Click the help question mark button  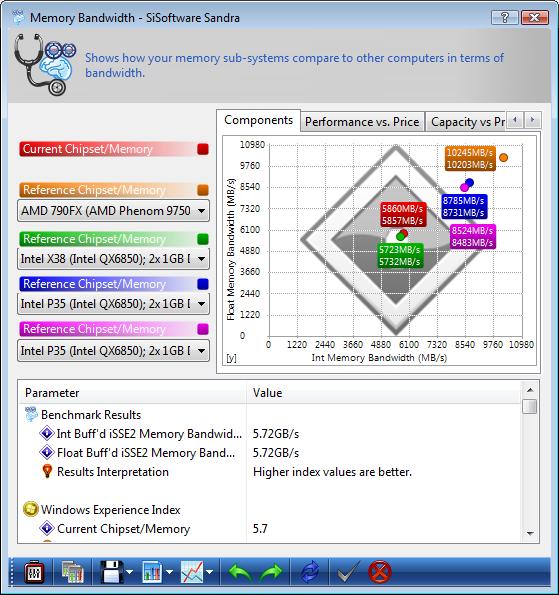tap(504, 17)
